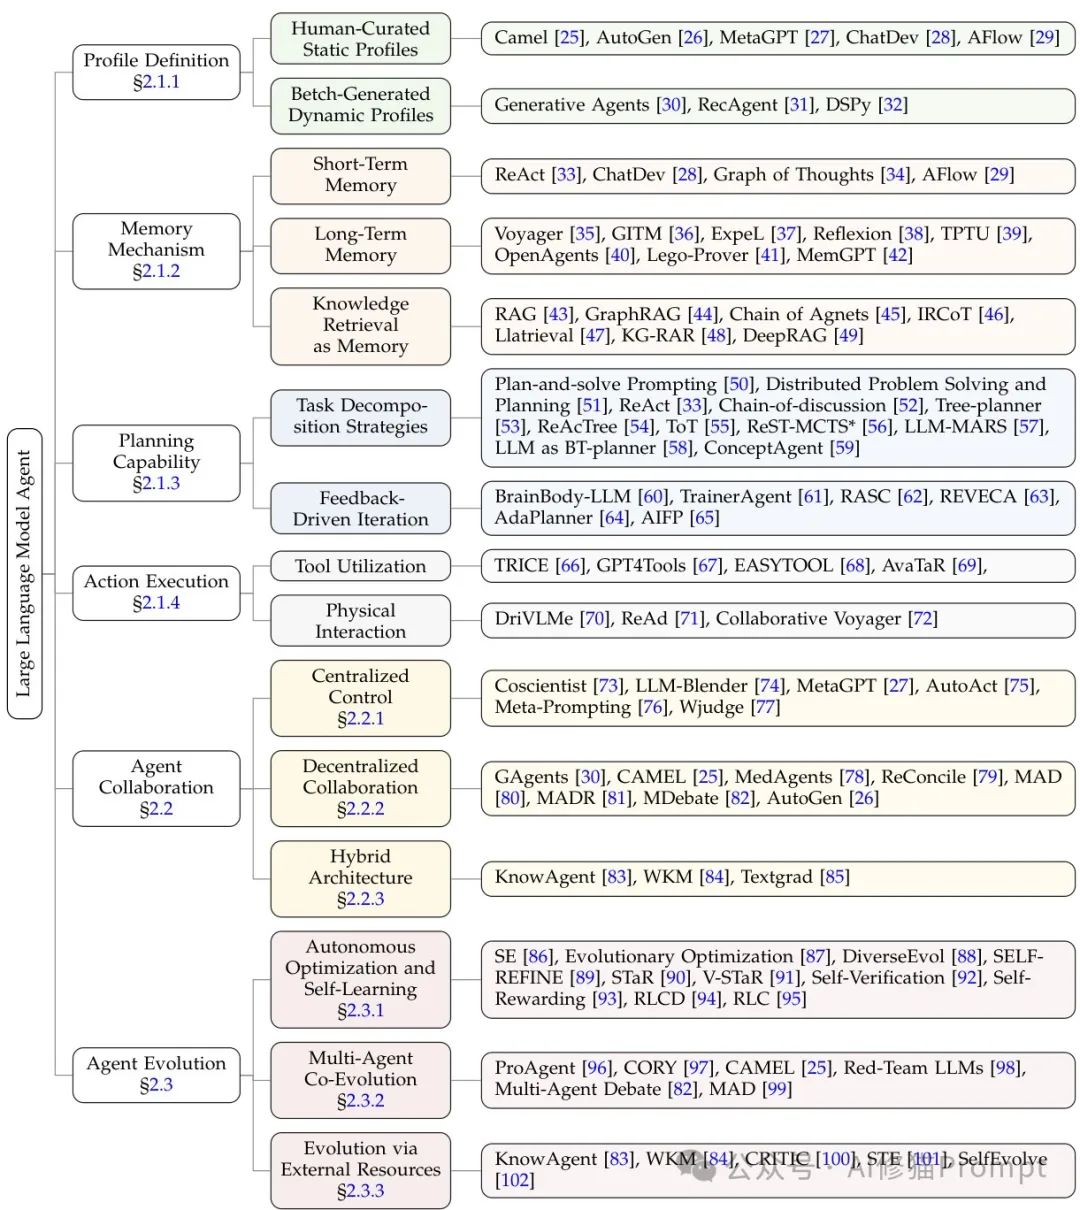Open citation [76] next to Meta-Prompting

click(653, 707)
